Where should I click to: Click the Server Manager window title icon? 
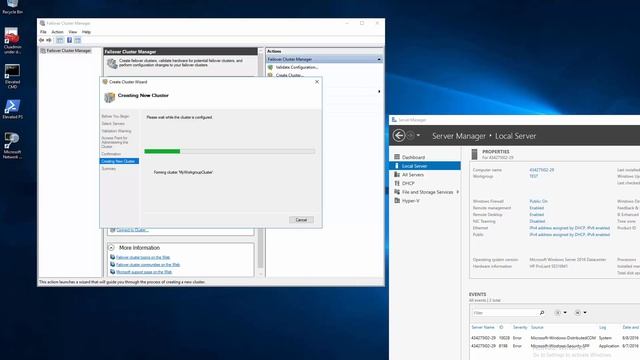394,120
